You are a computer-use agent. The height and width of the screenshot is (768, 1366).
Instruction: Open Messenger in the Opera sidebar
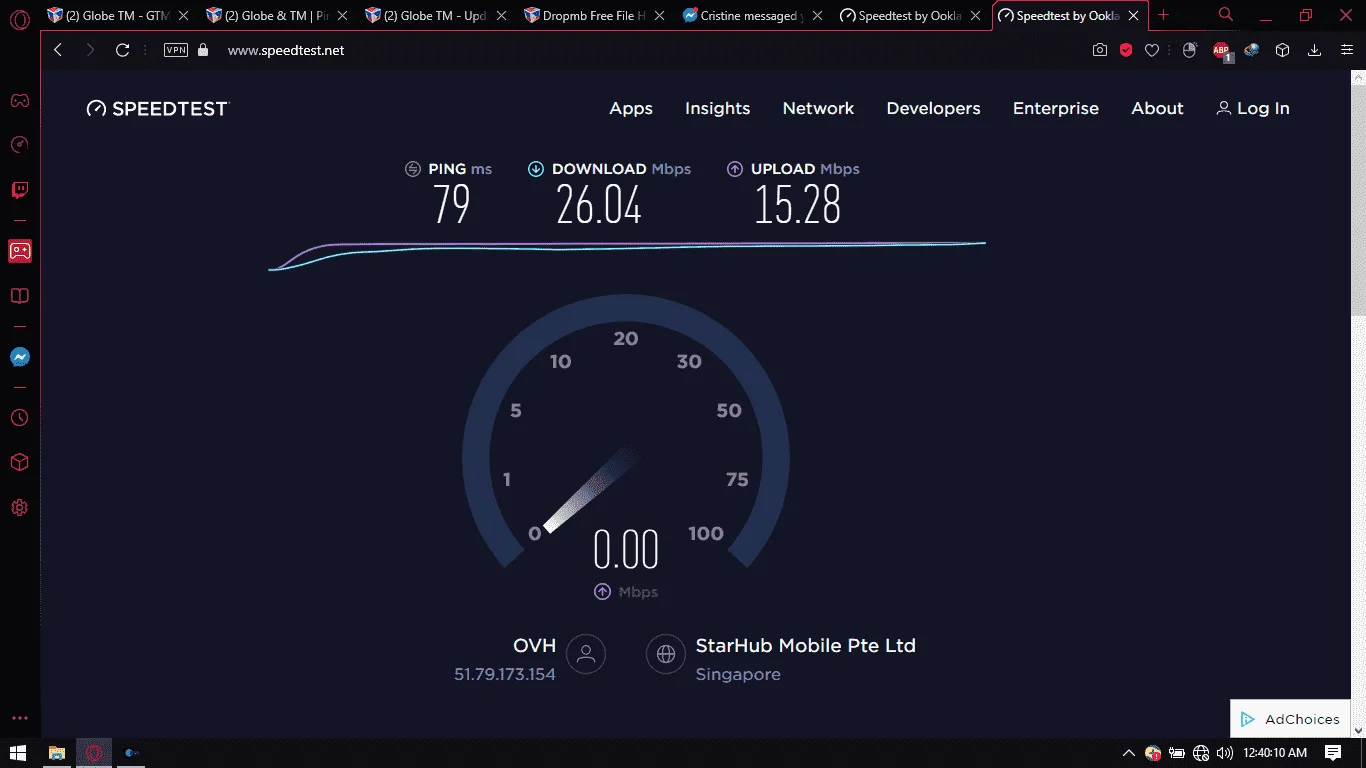(19, 357)
